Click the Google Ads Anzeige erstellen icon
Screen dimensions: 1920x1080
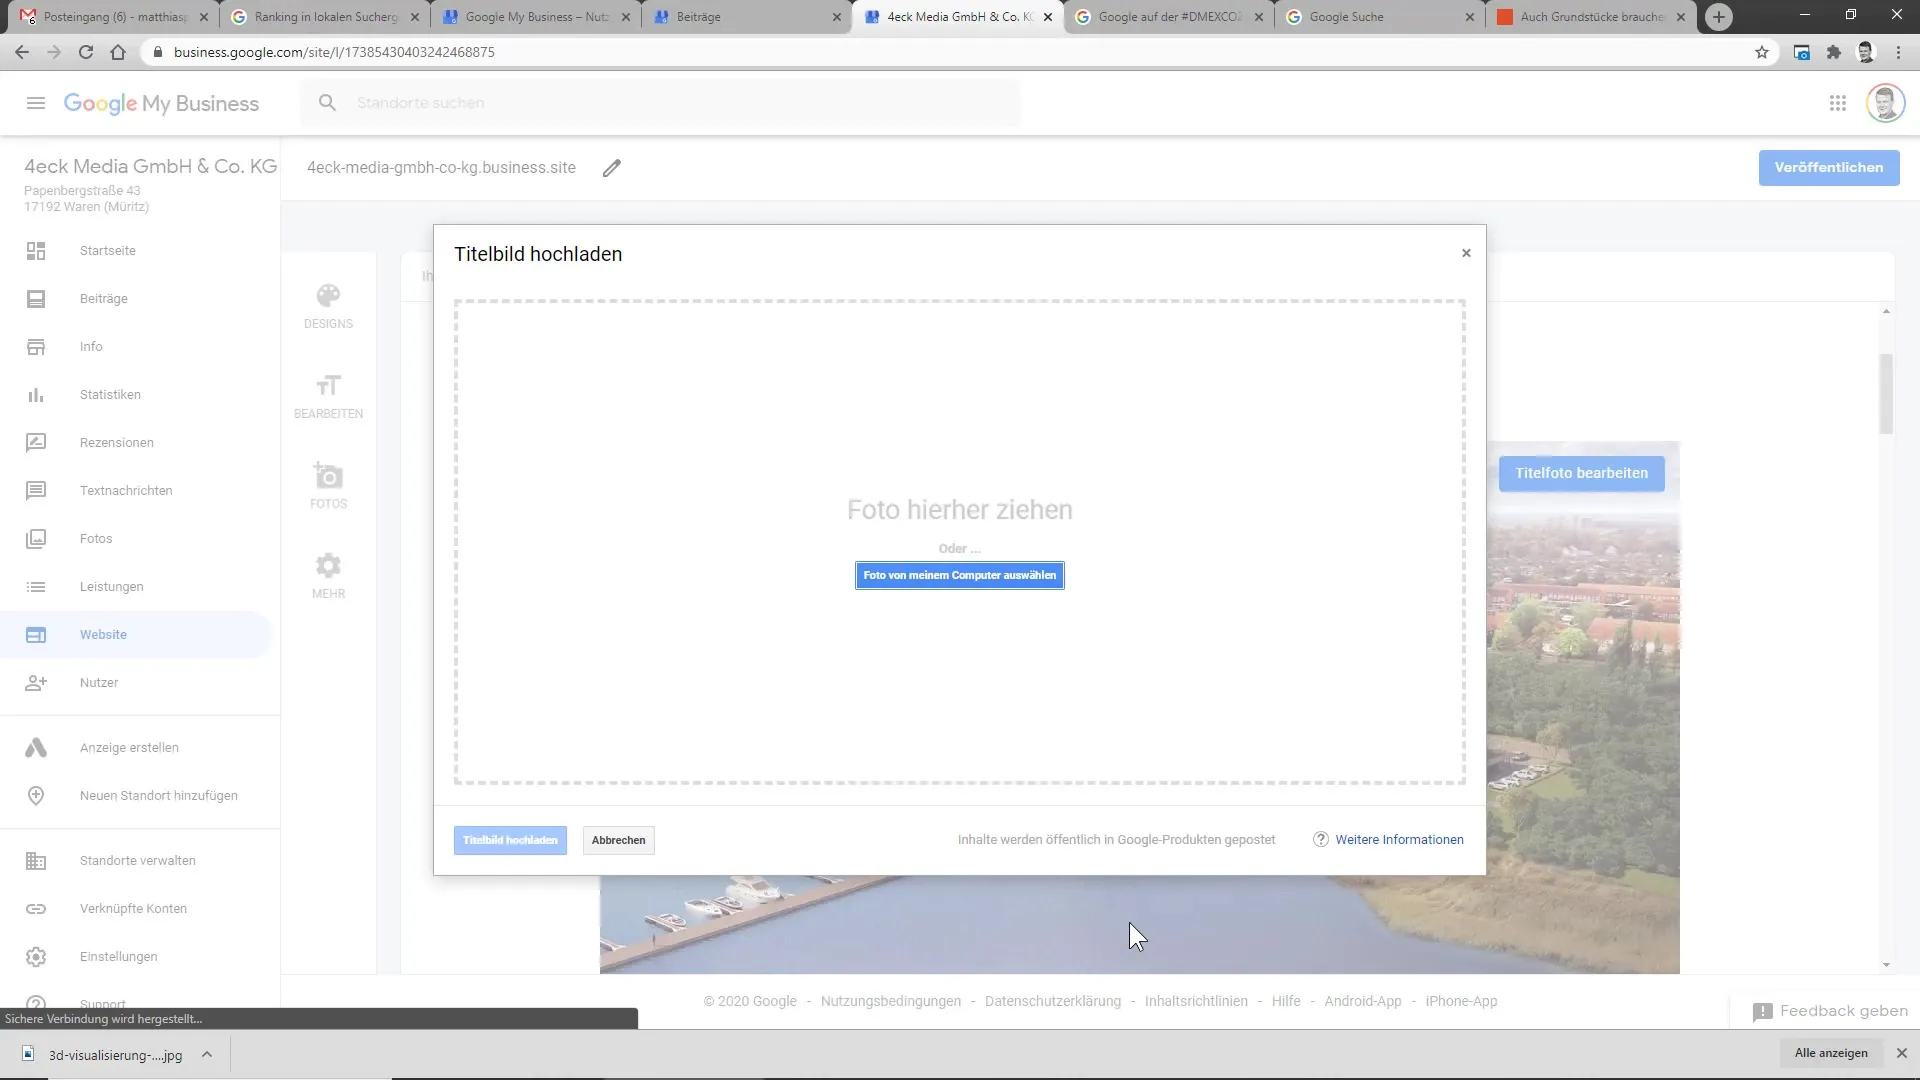(36, 748)
